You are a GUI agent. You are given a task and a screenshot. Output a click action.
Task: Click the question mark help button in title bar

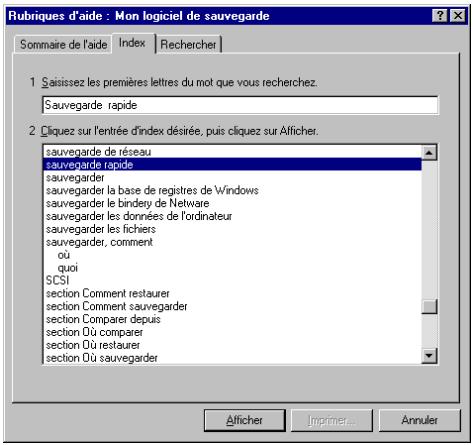click(x=439, y=16)
